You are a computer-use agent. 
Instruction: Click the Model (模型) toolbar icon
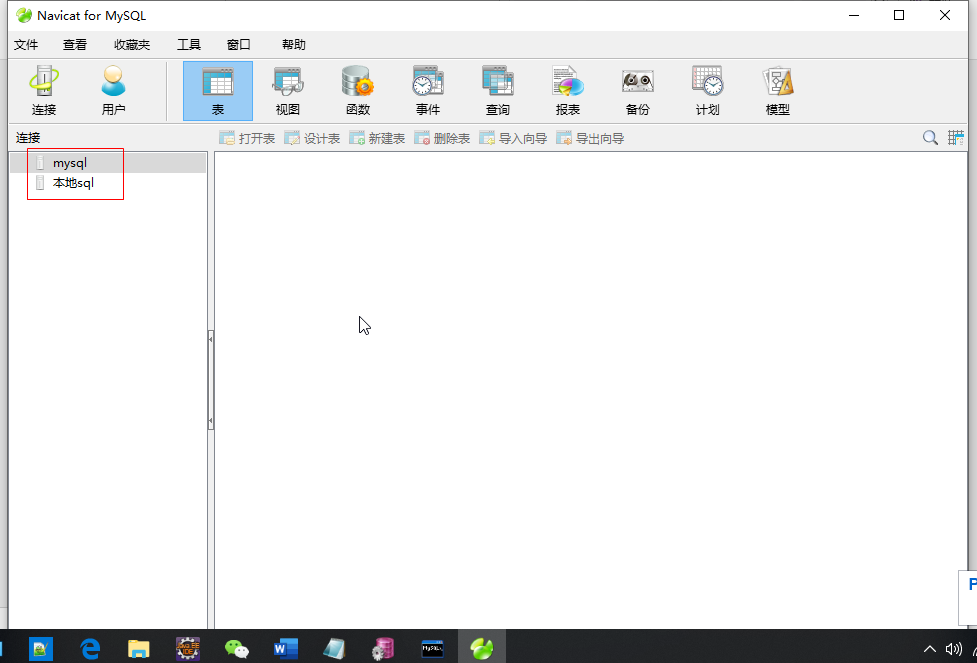[778, 91]
